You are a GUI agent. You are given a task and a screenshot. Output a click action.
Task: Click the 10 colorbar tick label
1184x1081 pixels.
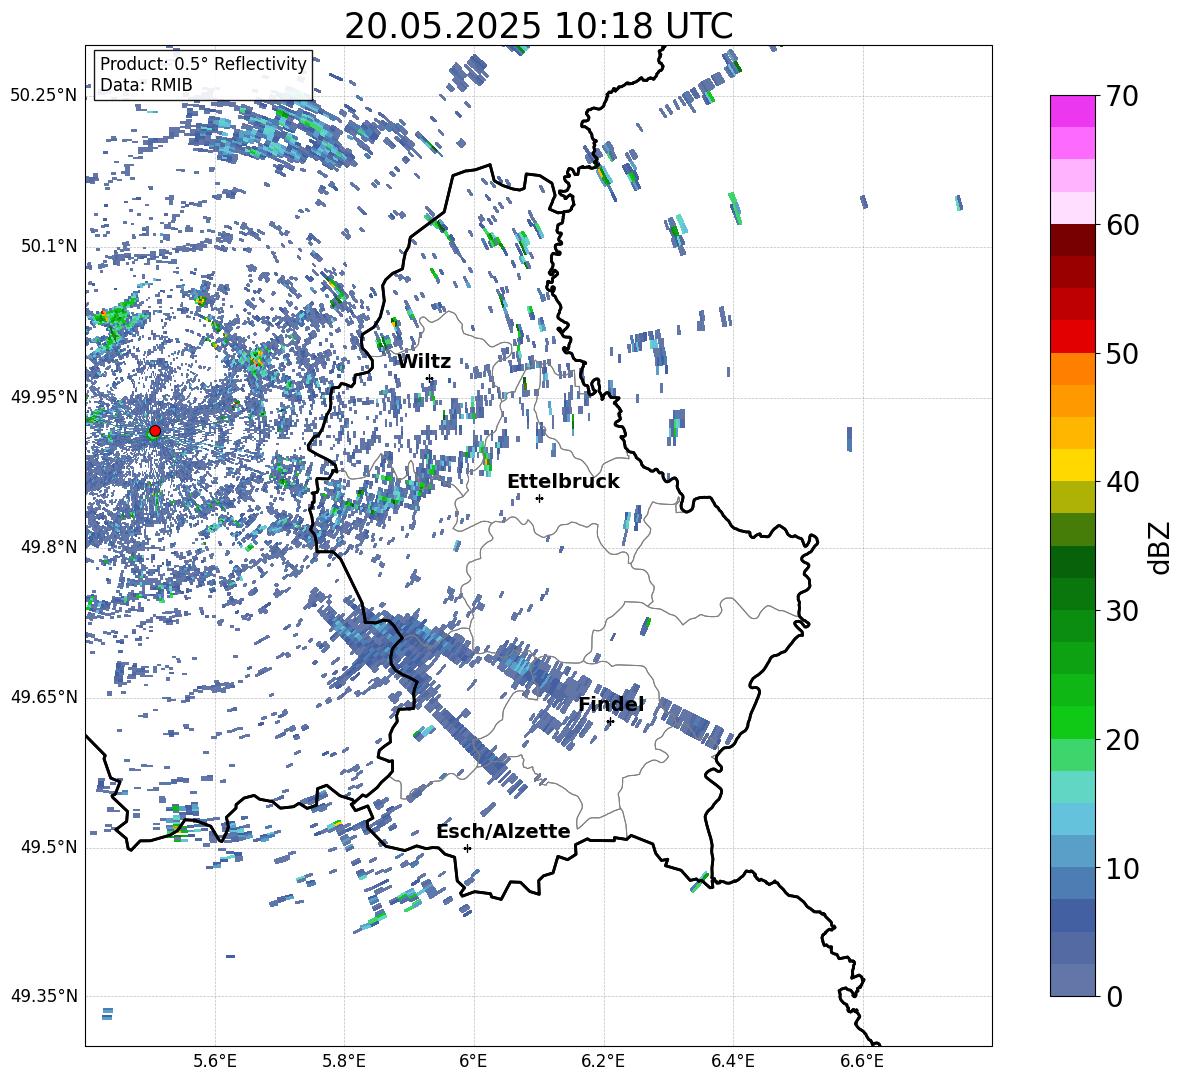pos(1123,869)
